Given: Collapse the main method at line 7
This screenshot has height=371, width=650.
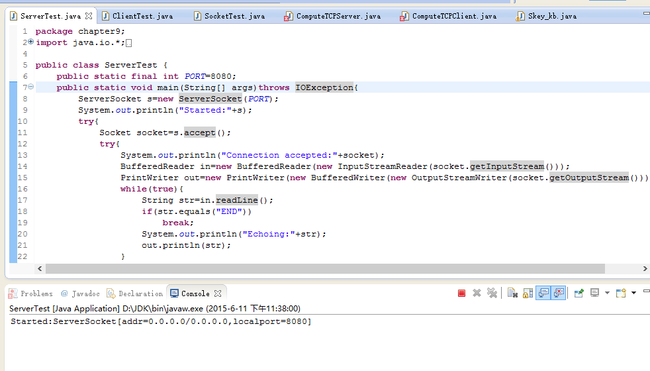Looking at the screenshot, I should point(31,87).
